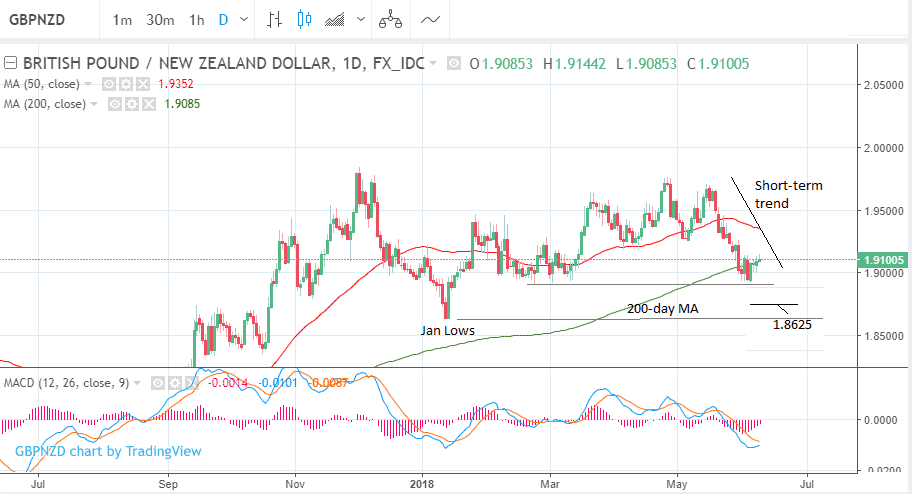This screenshot has height=494, width=912.
Task: Switch to the 30m timeframe
Action: pyautogui.click(x=160, y=20)
